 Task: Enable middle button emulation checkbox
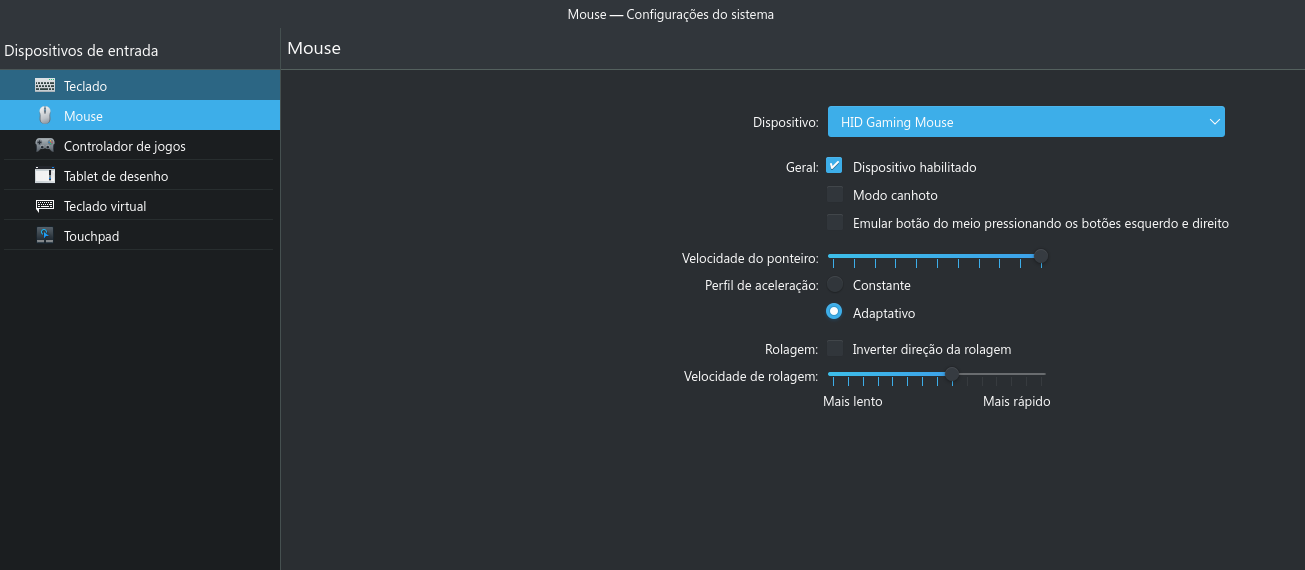pyautogui.click(x=834, y=222)
